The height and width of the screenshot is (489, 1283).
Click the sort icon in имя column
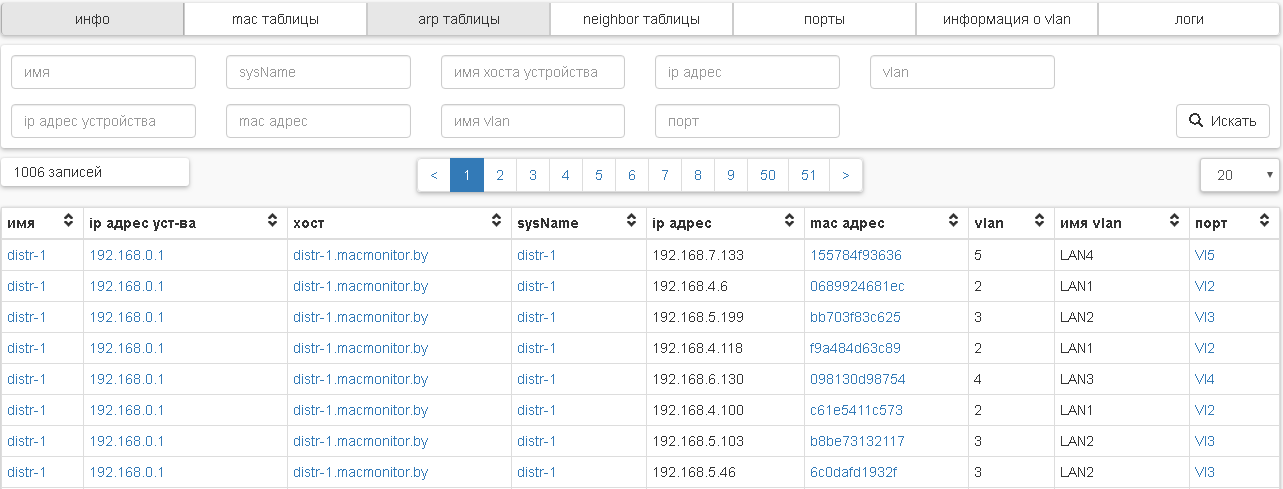coord(69,222)
